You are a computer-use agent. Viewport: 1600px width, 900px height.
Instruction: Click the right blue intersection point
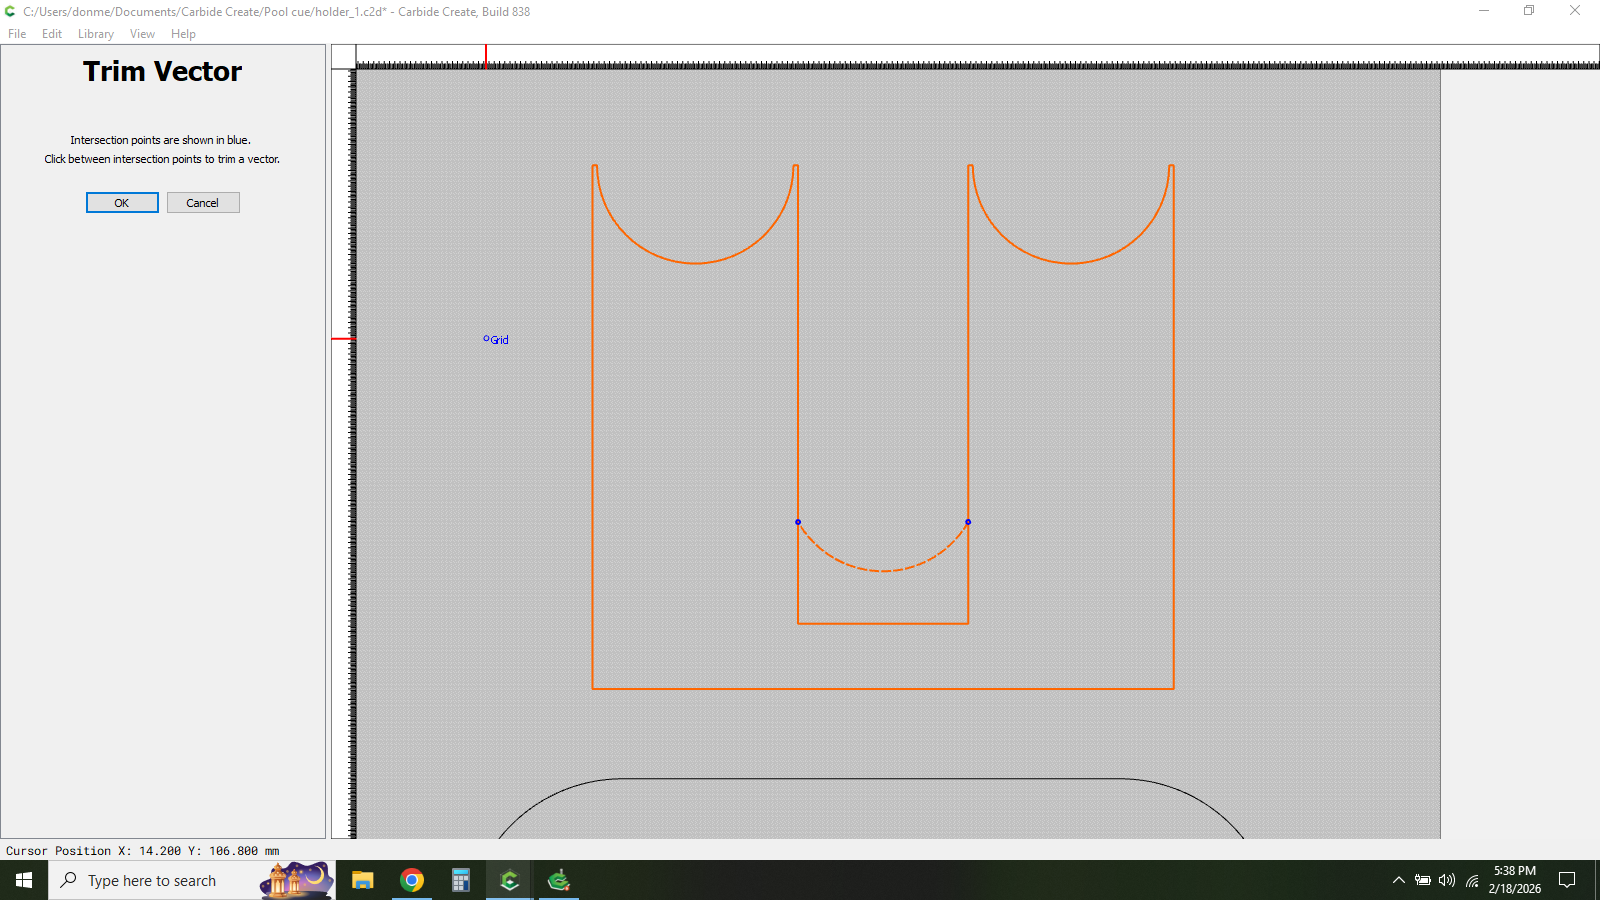pyautogui.click(x=968, y=522)
